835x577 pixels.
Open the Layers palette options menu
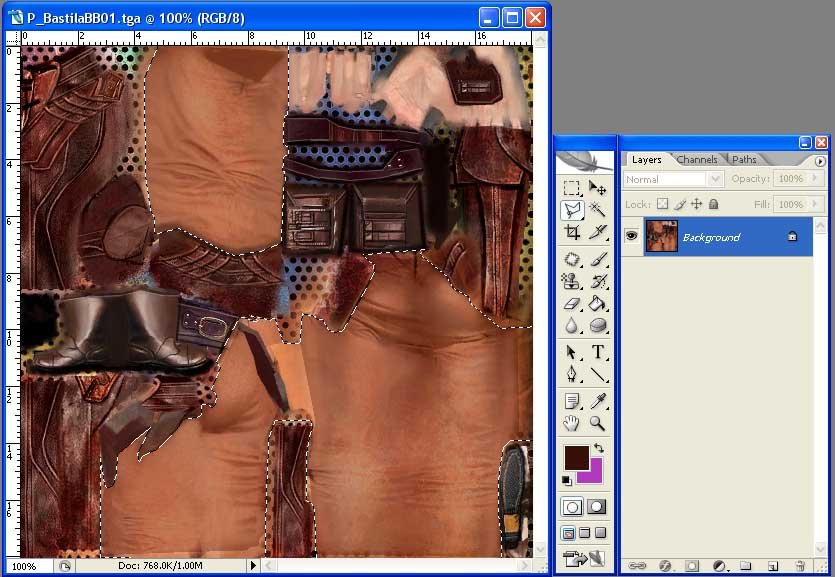tap(820, 161)
